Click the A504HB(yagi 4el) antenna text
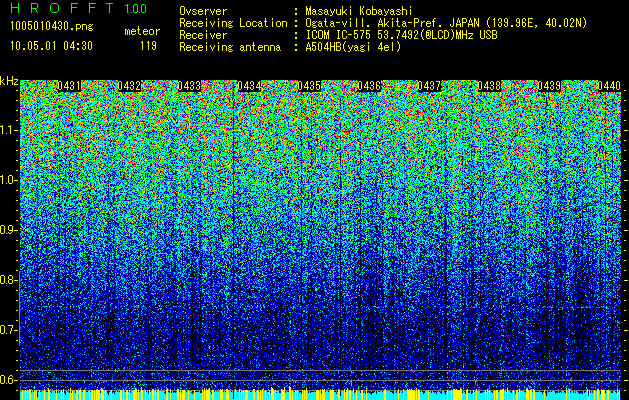Viewport: 629px width, 400px height. (353, 47)
